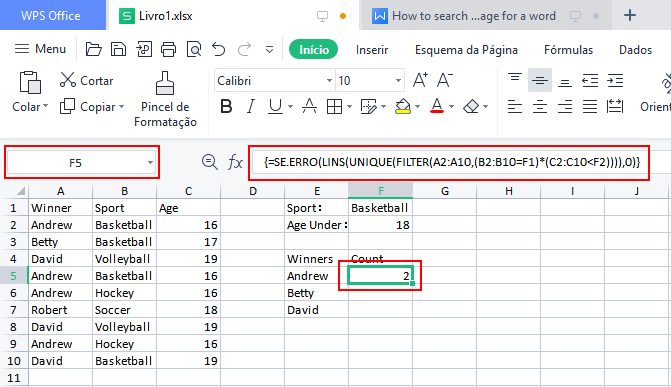Expand font color dropdown arrow

coord(451,106)
